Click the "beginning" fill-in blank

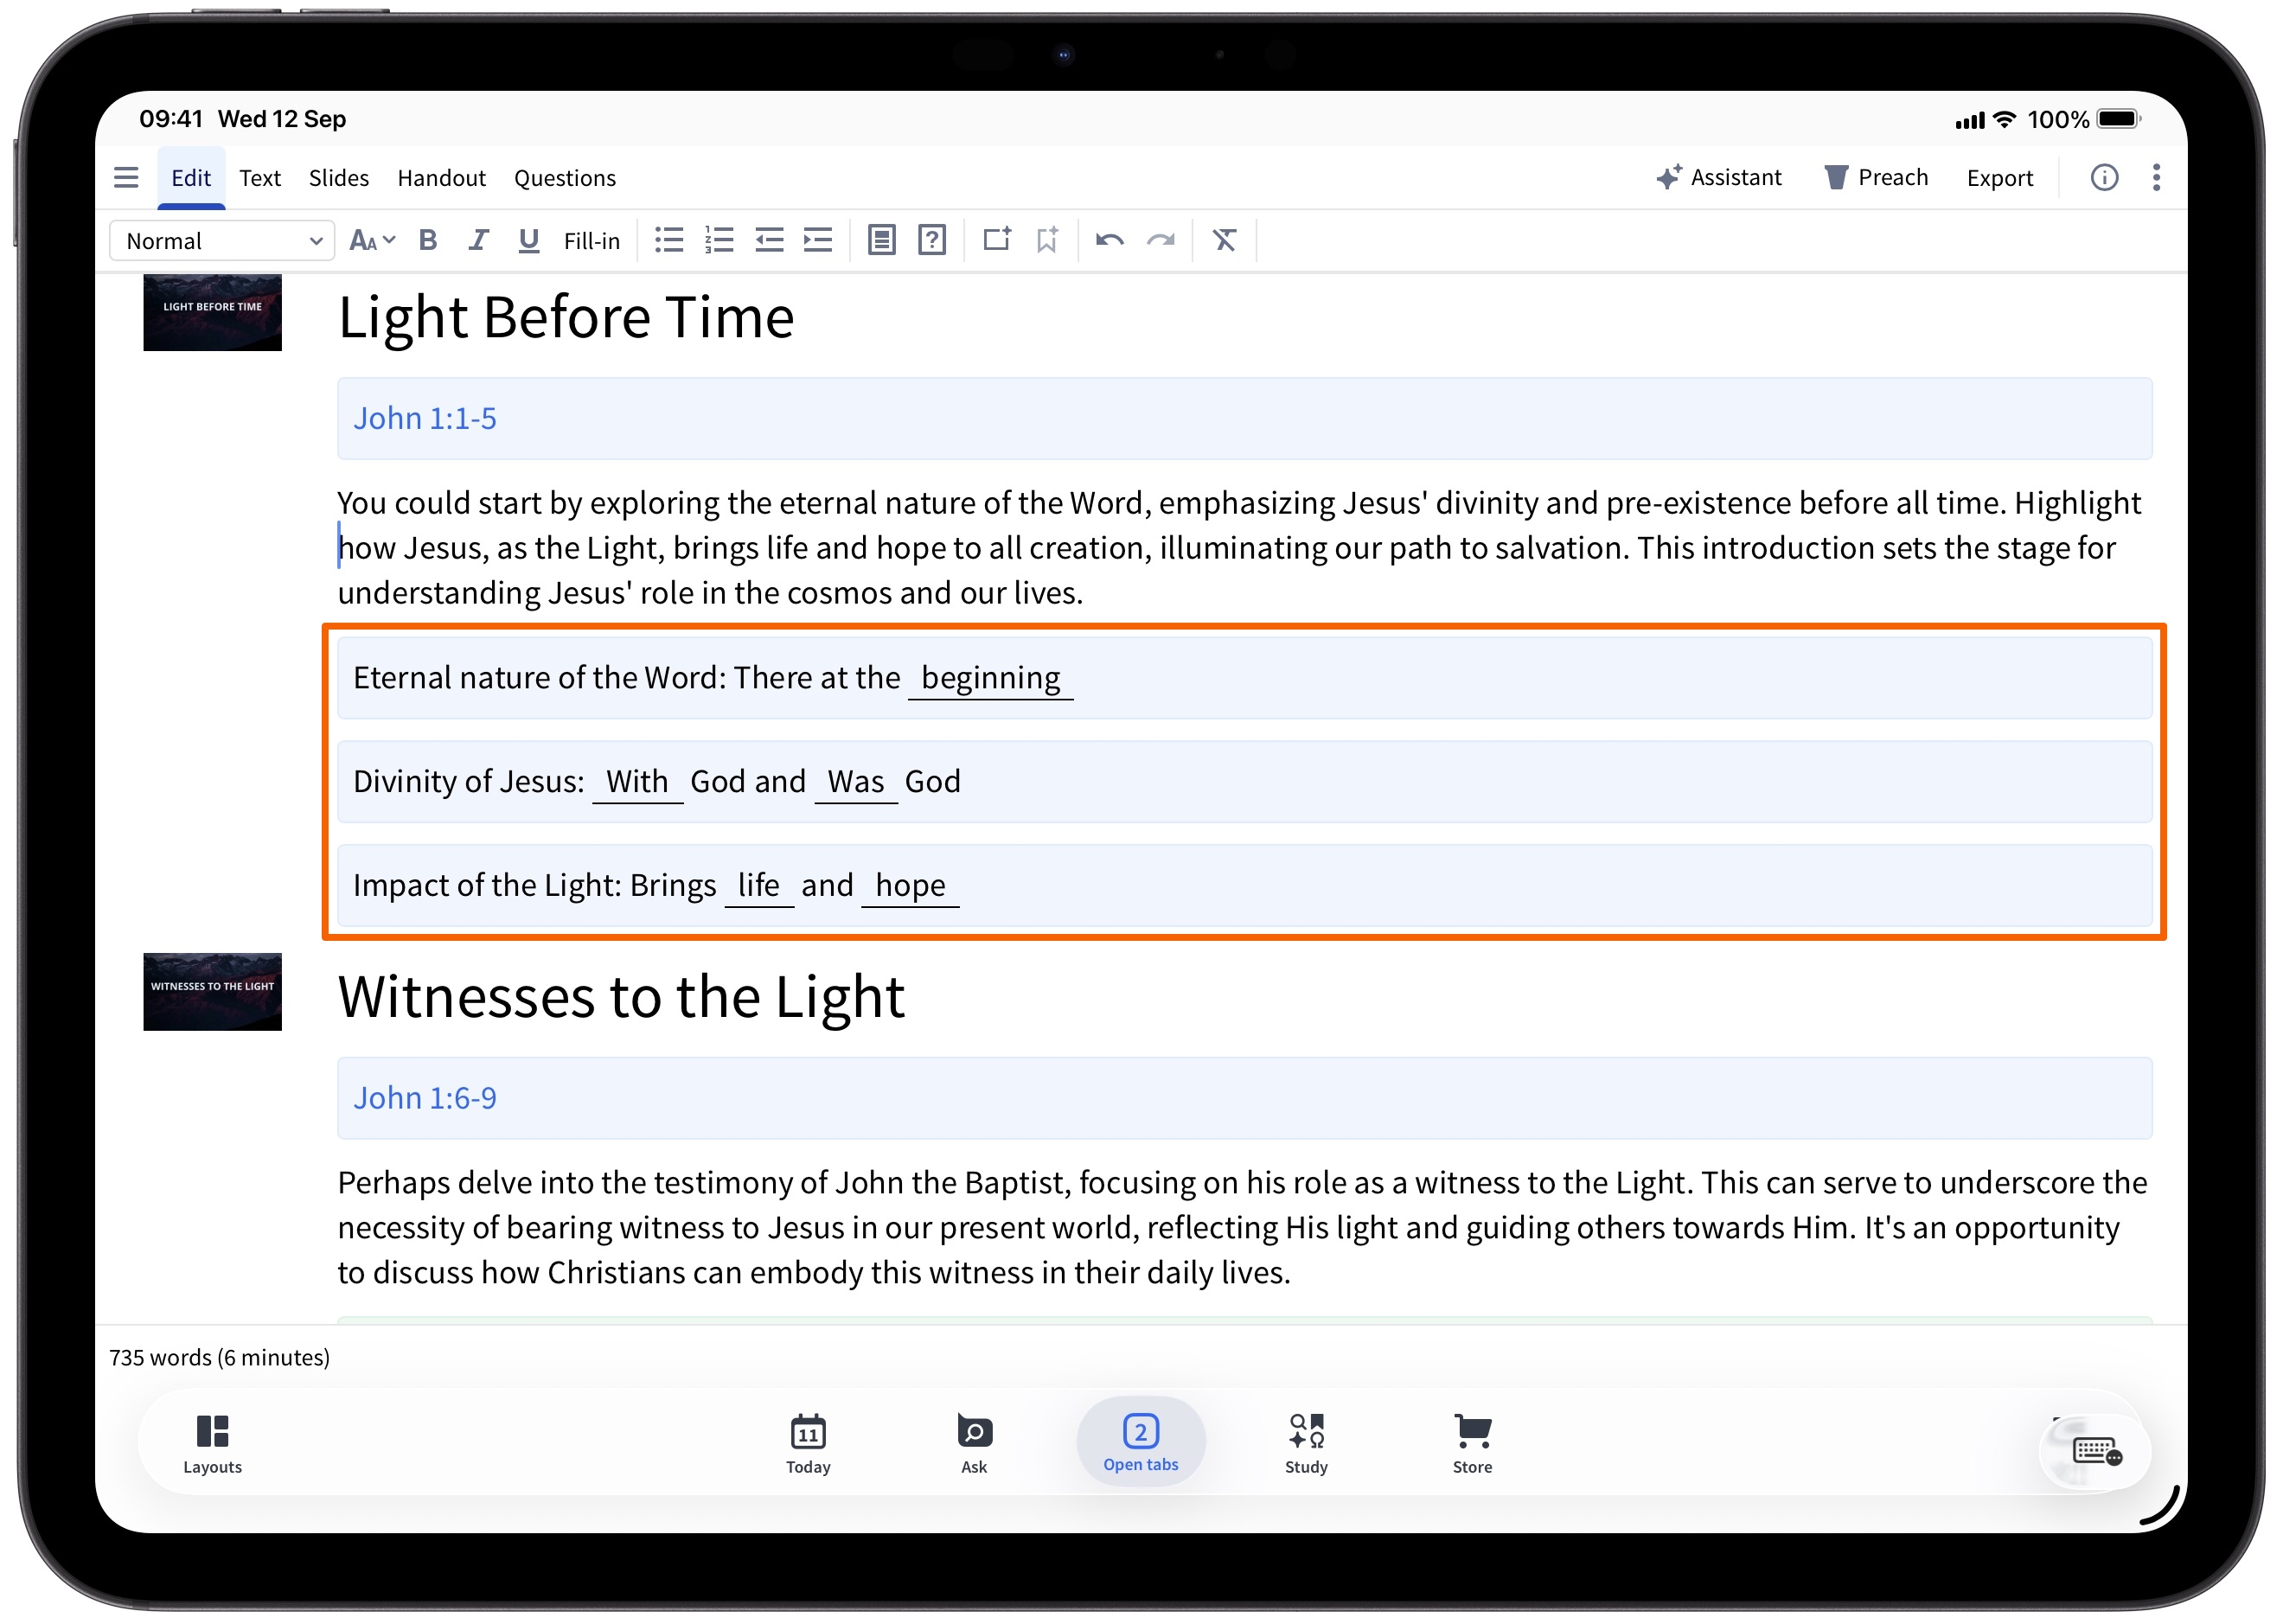[x=990, y=678]
